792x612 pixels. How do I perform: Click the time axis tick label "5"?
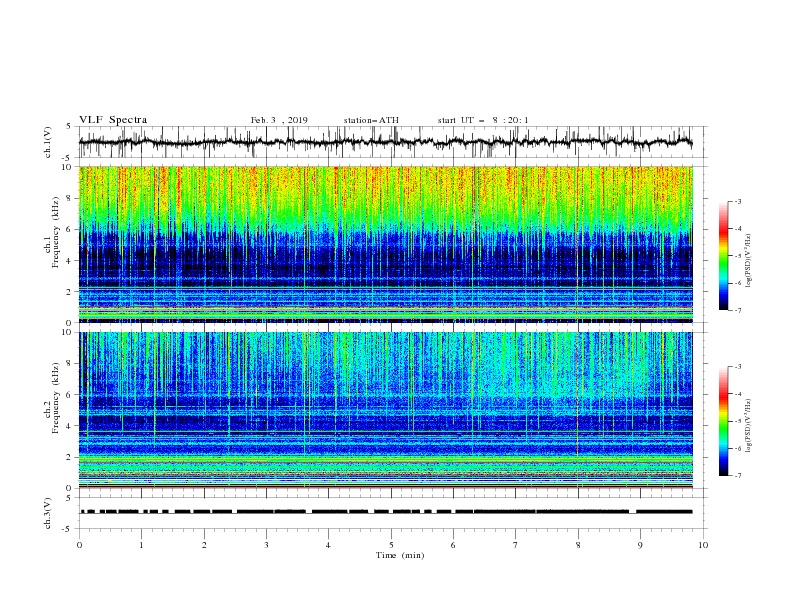391,545
